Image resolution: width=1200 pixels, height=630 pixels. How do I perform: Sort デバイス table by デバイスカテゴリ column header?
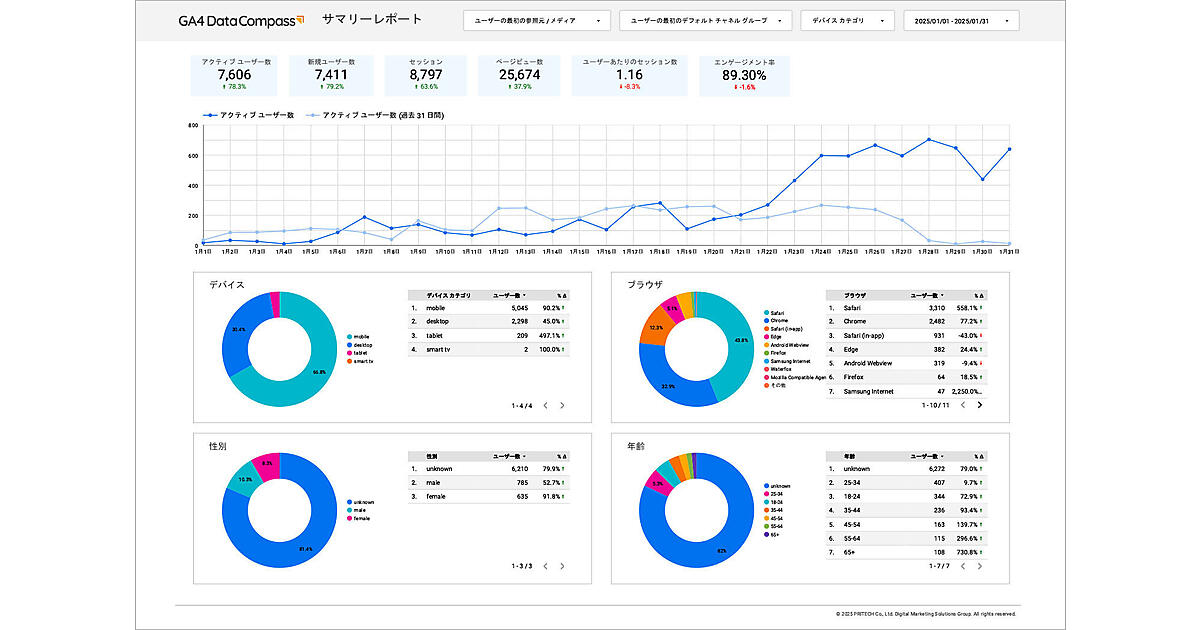(x=446, y=296)
